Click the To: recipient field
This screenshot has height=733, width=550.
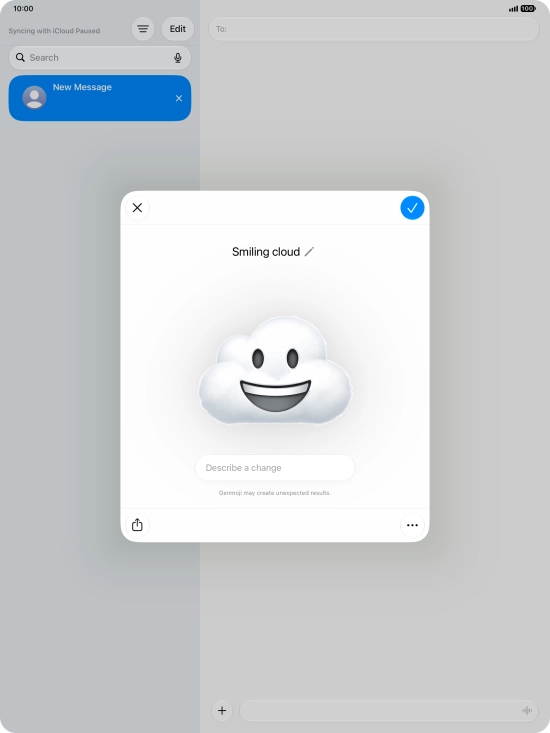point(374,29)
